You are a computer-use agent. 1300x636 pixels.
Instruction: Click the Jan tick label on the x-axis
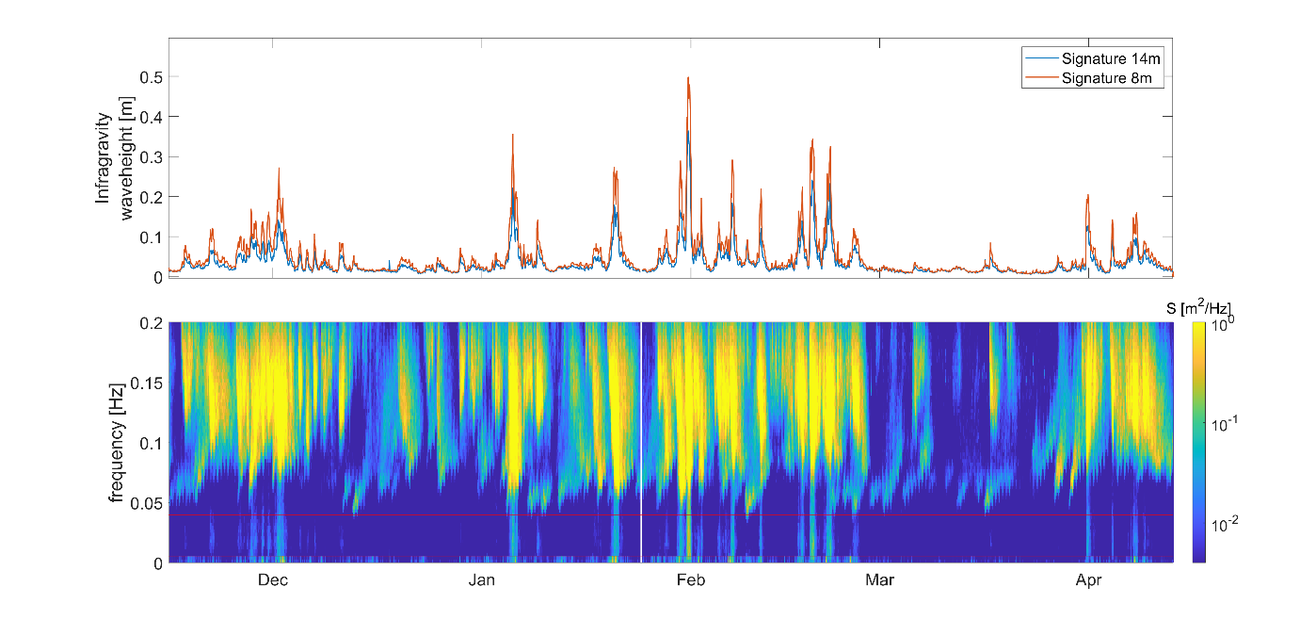click(481, 577)
